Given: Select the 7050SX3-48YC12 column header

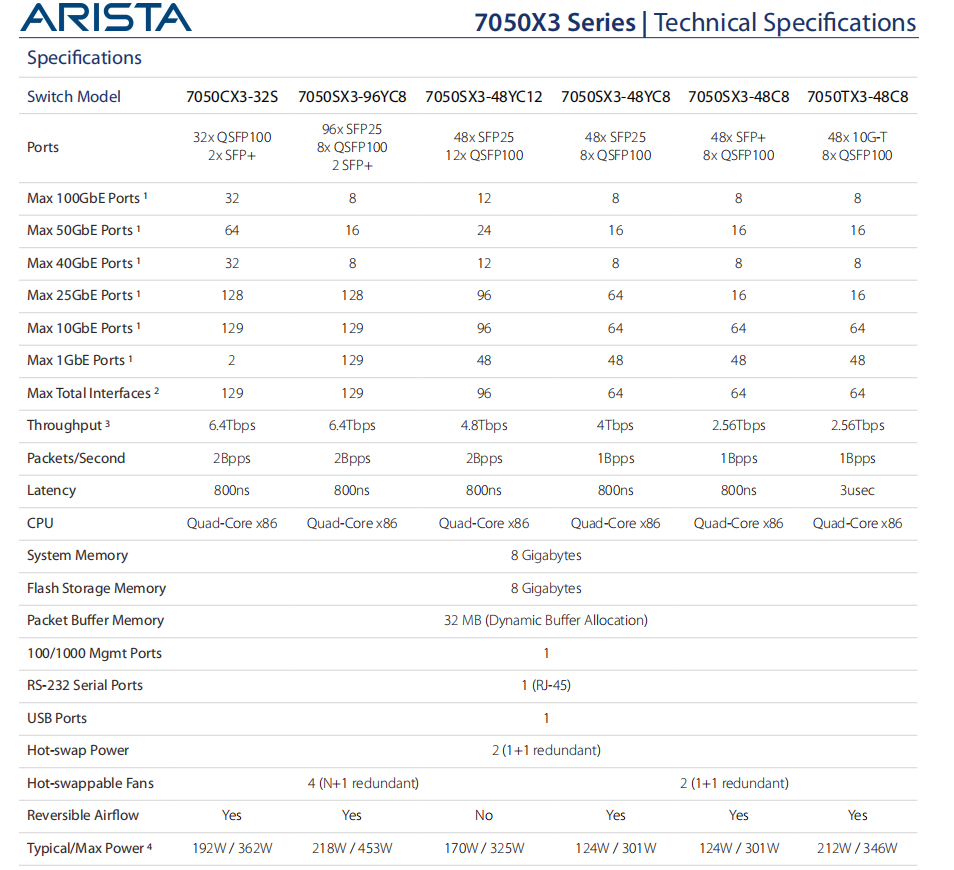Looking at the screenshot, I should tap(484, 97).
